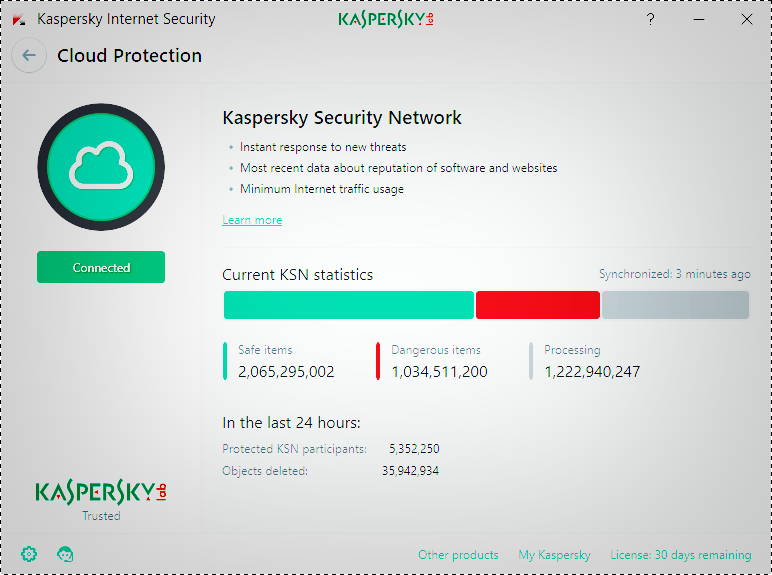Click the gray processing bar segment

(x=675, y=305)
